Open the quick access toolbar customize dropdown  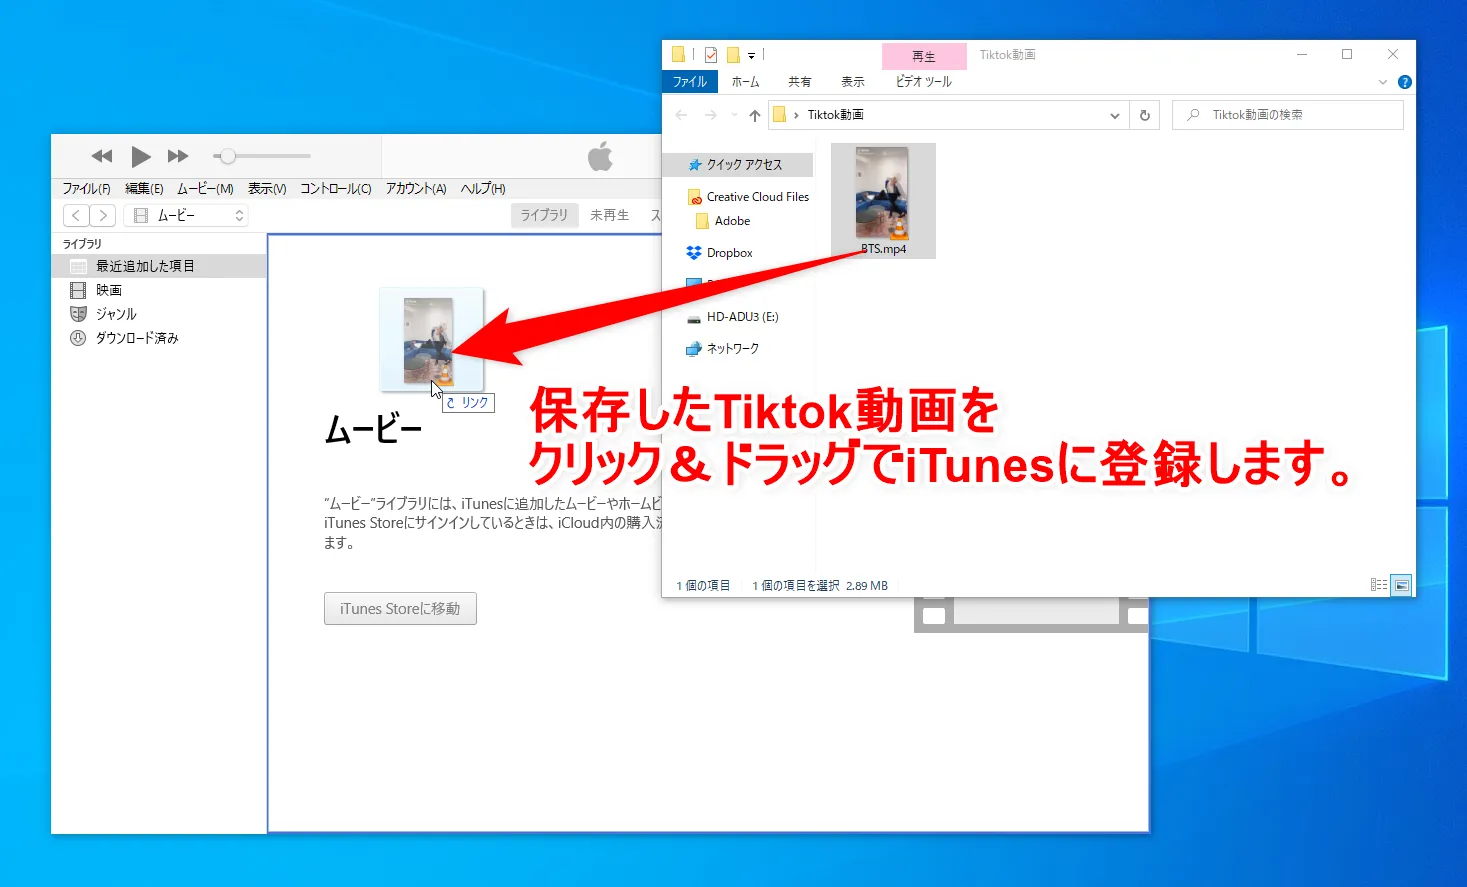click(x=752, y=56)
